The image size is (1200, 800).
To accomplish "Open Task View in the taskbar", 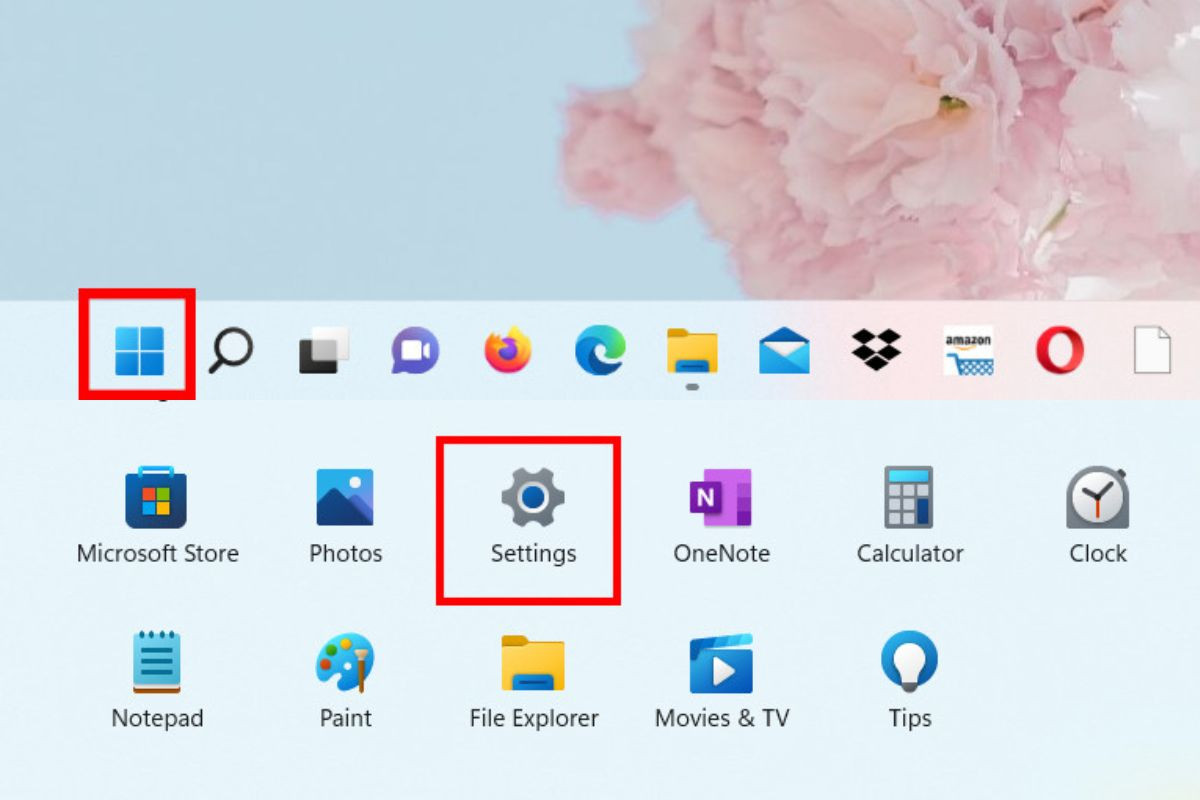I will pyautogui.click(x=324, y=351).
